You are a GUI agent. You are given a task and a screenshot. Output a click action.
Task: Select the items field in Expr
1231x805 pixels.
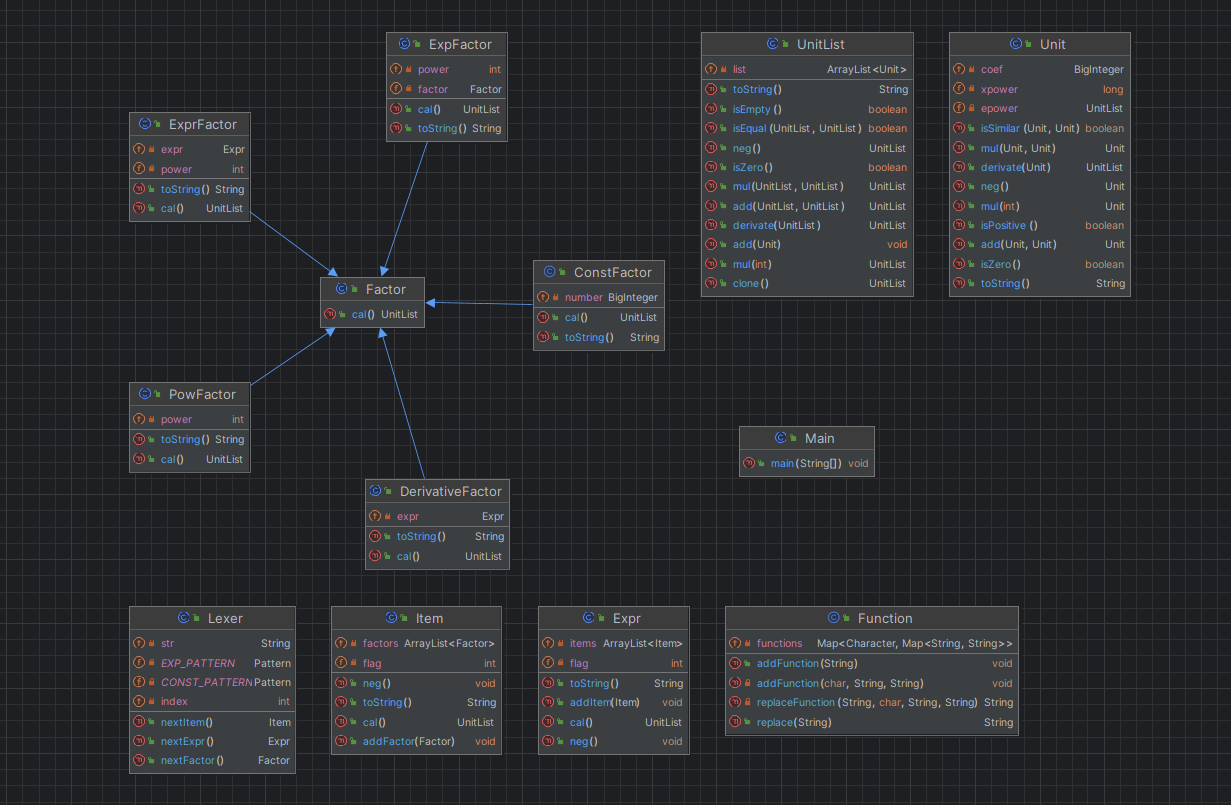pyautogui.click(x=613, y=643)
